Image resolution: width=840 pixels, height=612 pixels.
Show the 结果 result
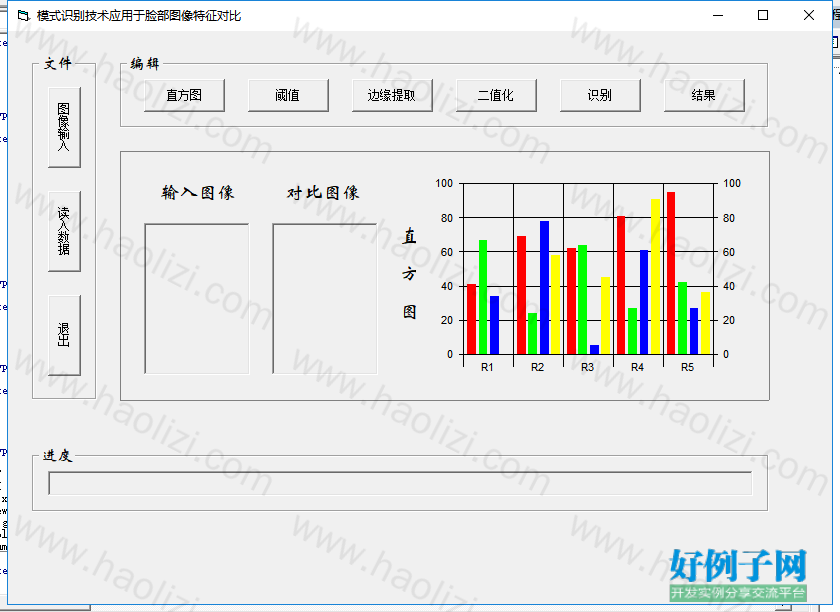pyautogui.click(x=703, y=95)
